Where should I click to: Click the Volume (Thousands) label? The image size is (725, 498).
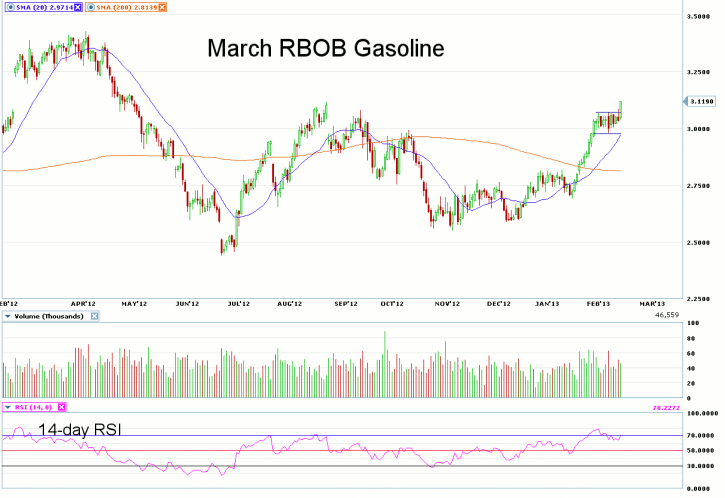51,316
